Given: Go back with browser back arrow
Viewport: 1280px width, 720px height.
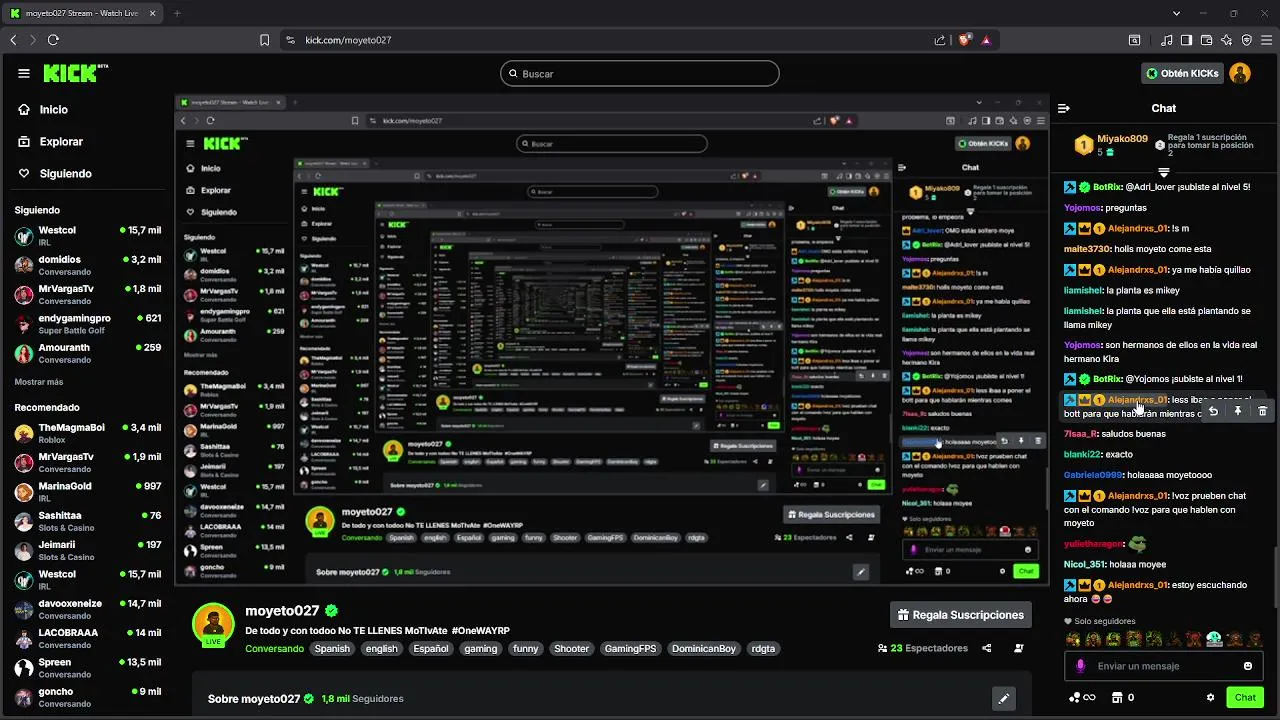Looking at the screenshot, I should coord(13,40).
